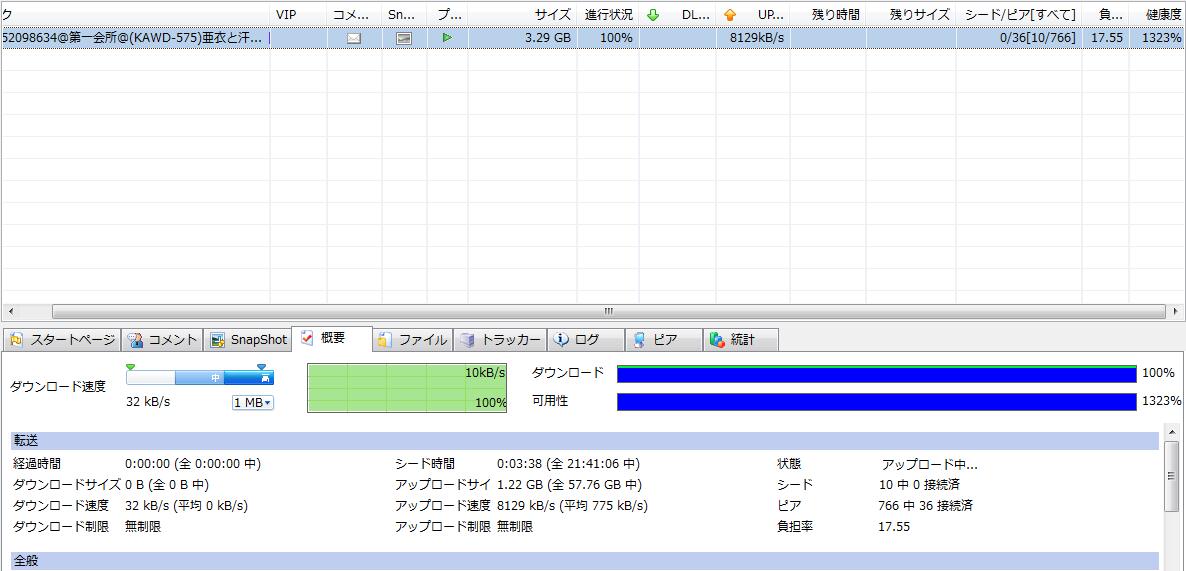Sort by the 健康度 column header

pyautogui.click(x=1163, y=15)
